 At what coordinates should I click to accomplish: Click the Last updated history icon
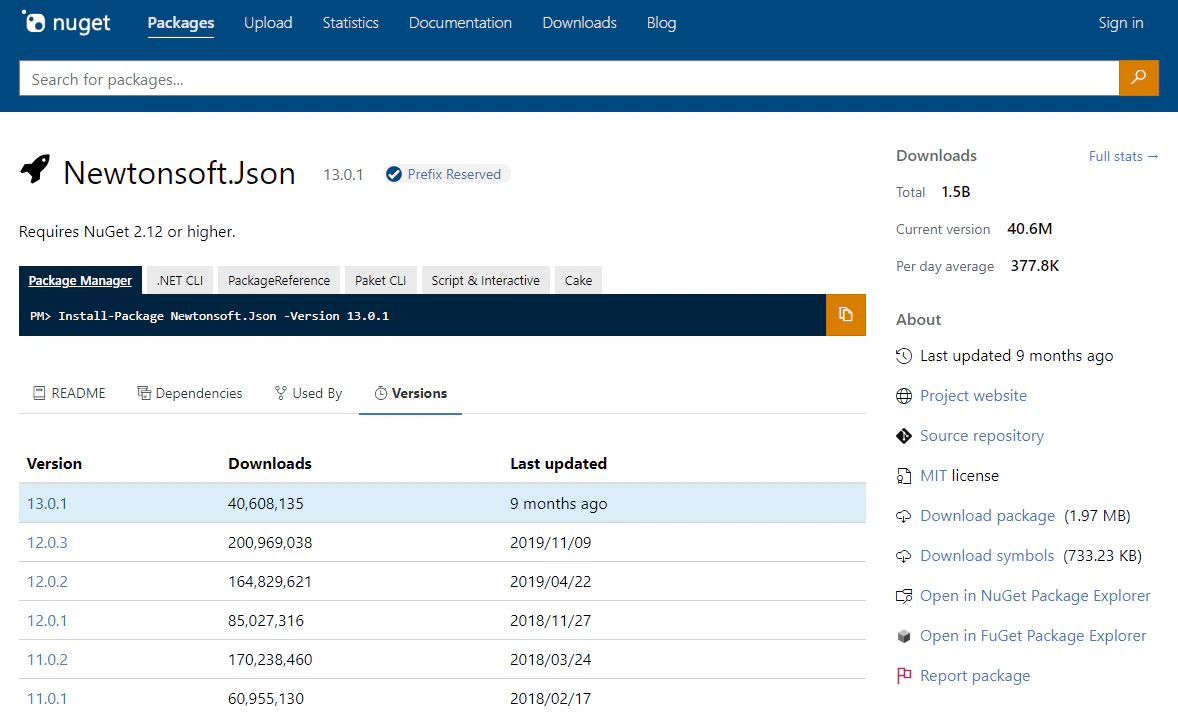coord(904,356)
